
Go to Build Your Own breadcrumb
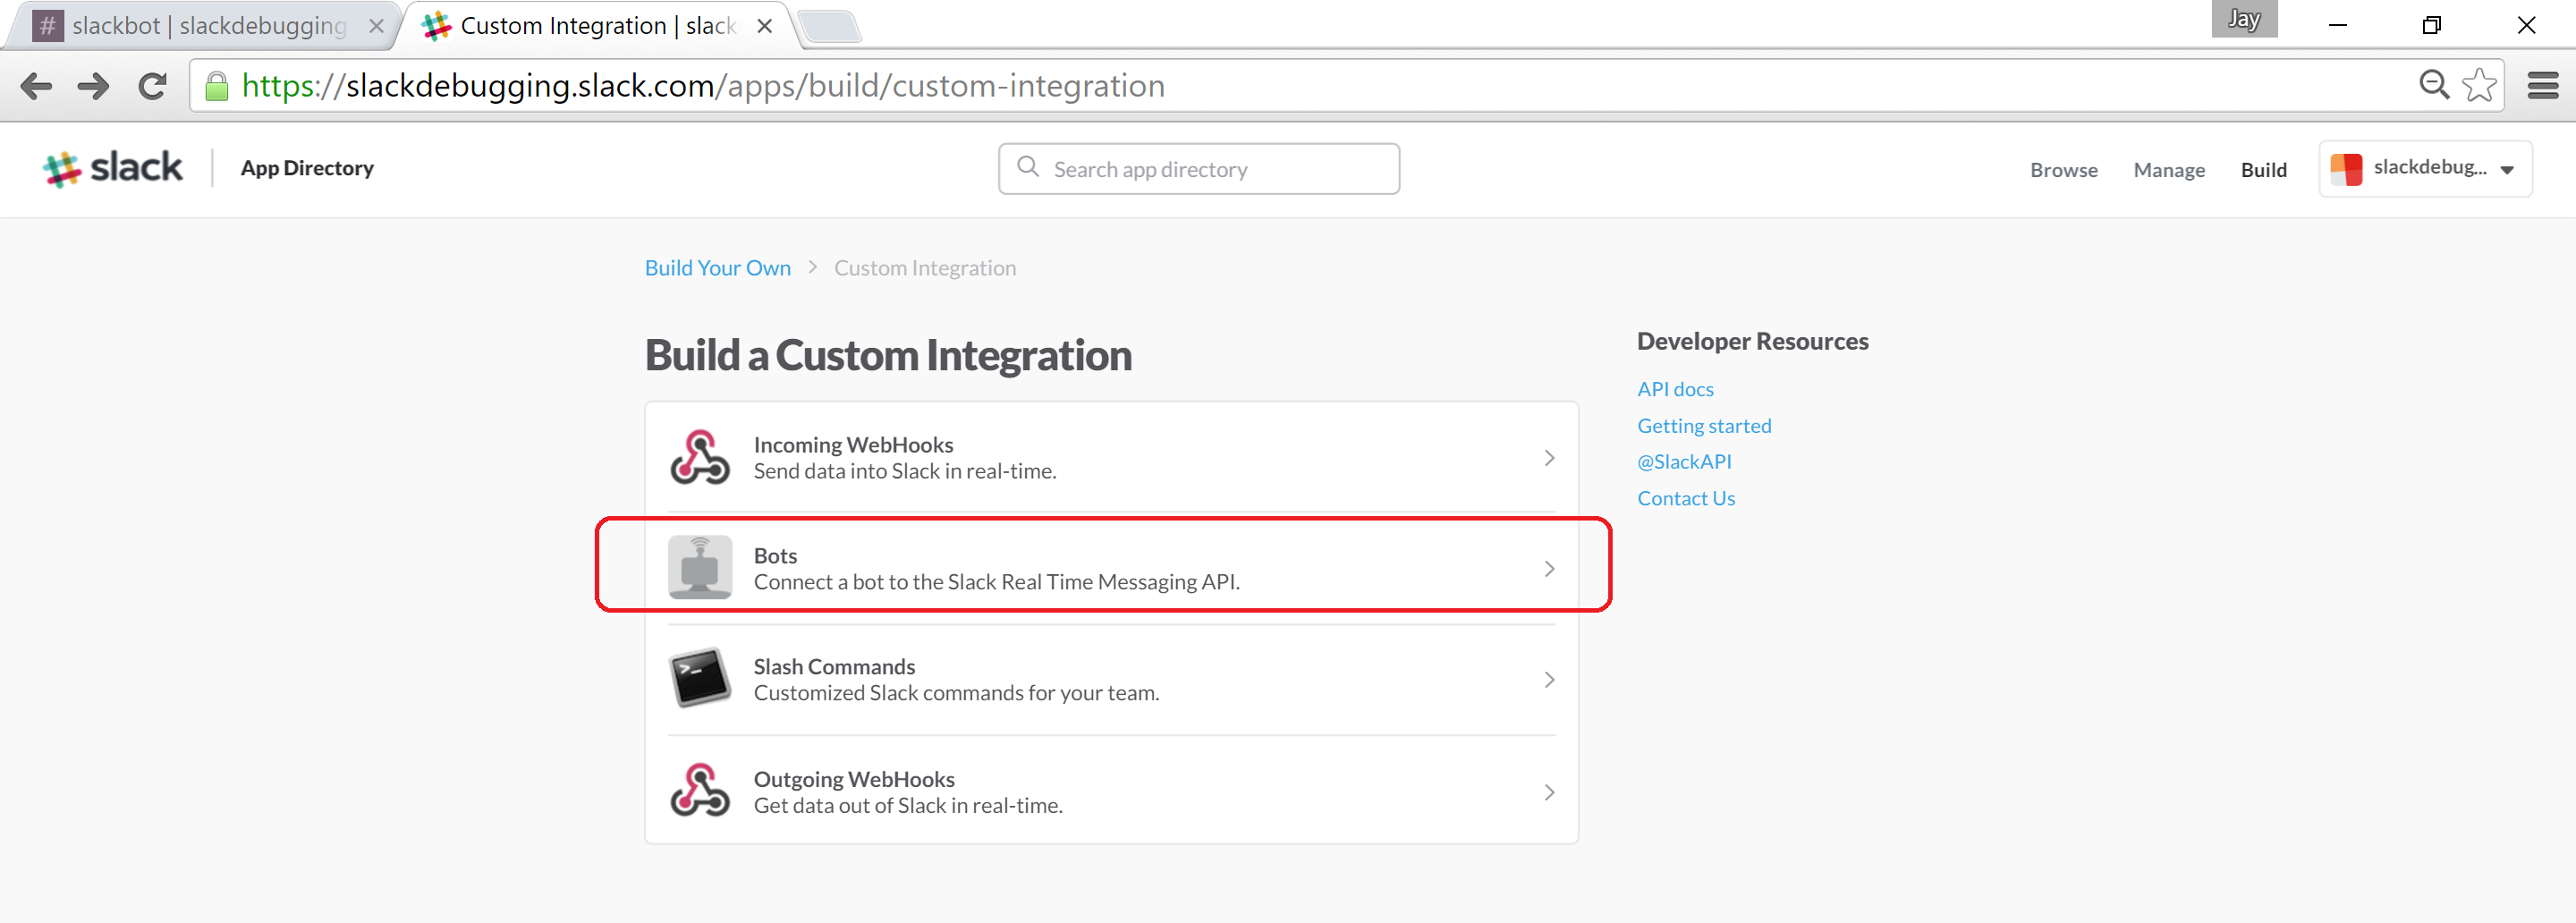pos(717,268)
